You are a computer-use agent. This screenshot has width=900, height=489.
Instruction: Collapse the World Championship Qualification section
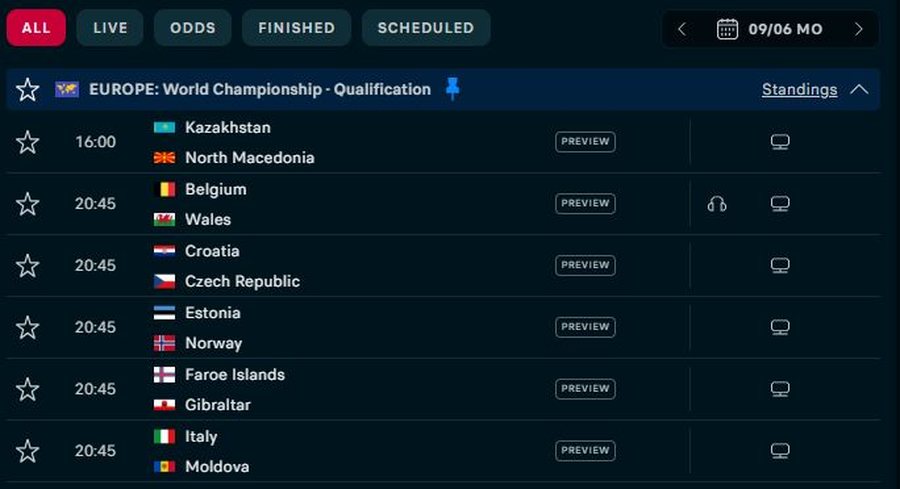859,90
